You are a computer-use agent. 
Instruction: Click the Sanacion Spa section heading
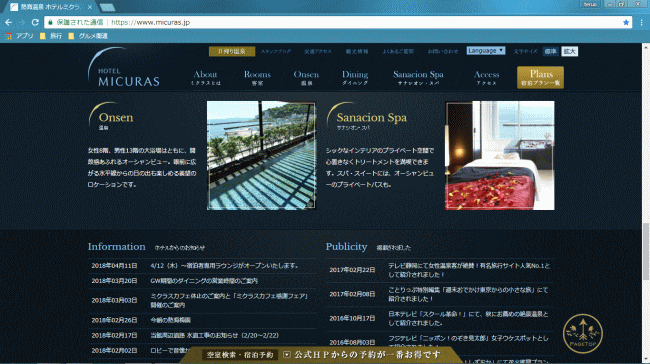371,118
